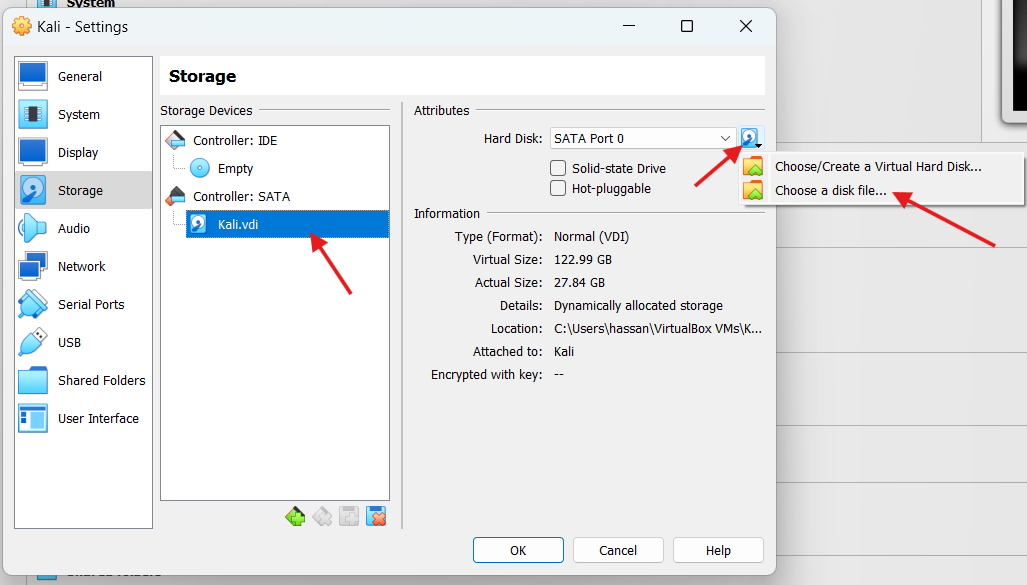Close the Kali Settings dialog
This screenshot has width=1027, height=585.
click(745, 26)
